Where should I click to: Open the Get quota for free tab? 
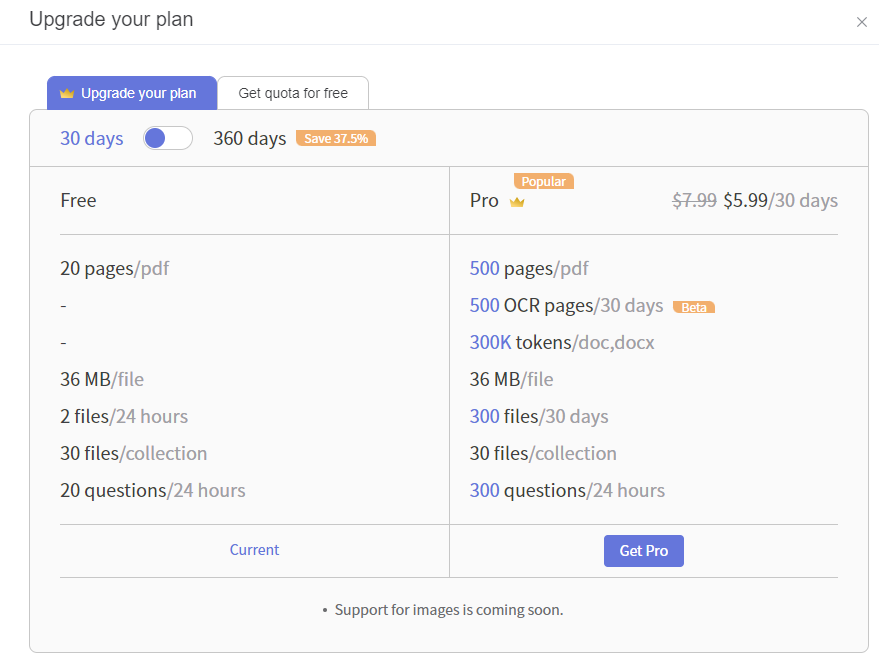click(x=293, y=93)
